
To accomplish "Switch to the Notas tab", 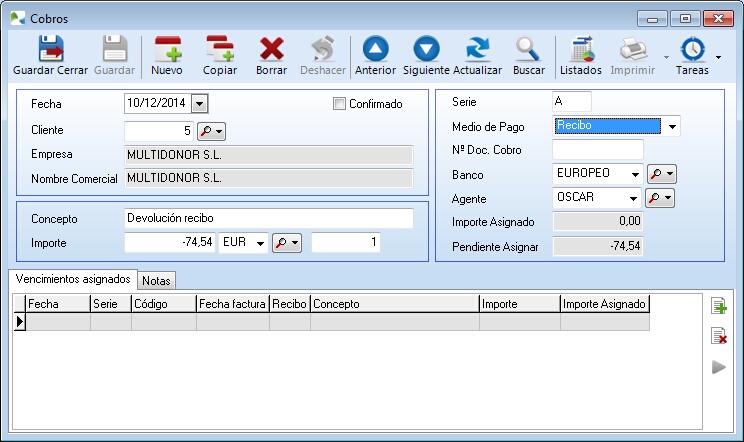I will pos(156,281).
